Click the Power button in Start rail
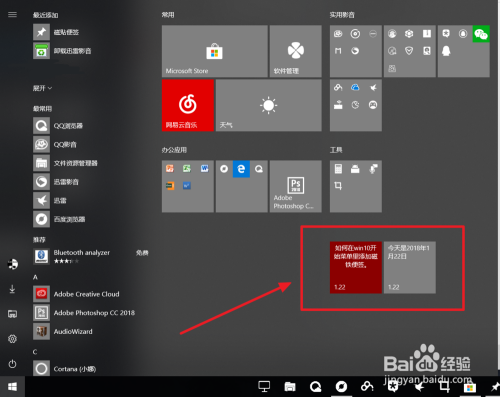Image resolution: width=500 pixels, height=397 pixels. [x=12, y=364]
